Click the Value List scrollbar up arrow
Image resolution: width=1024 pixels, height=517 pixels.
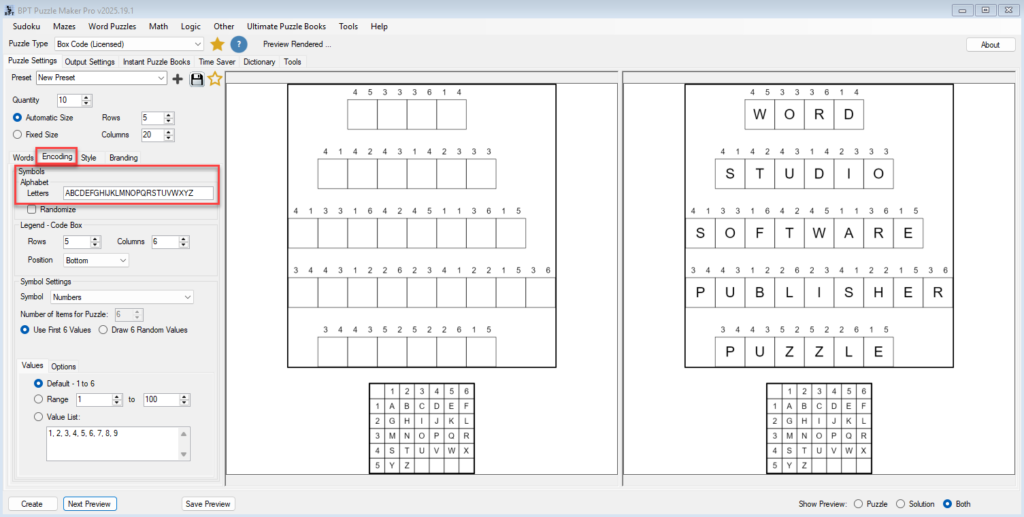(184, 433)
